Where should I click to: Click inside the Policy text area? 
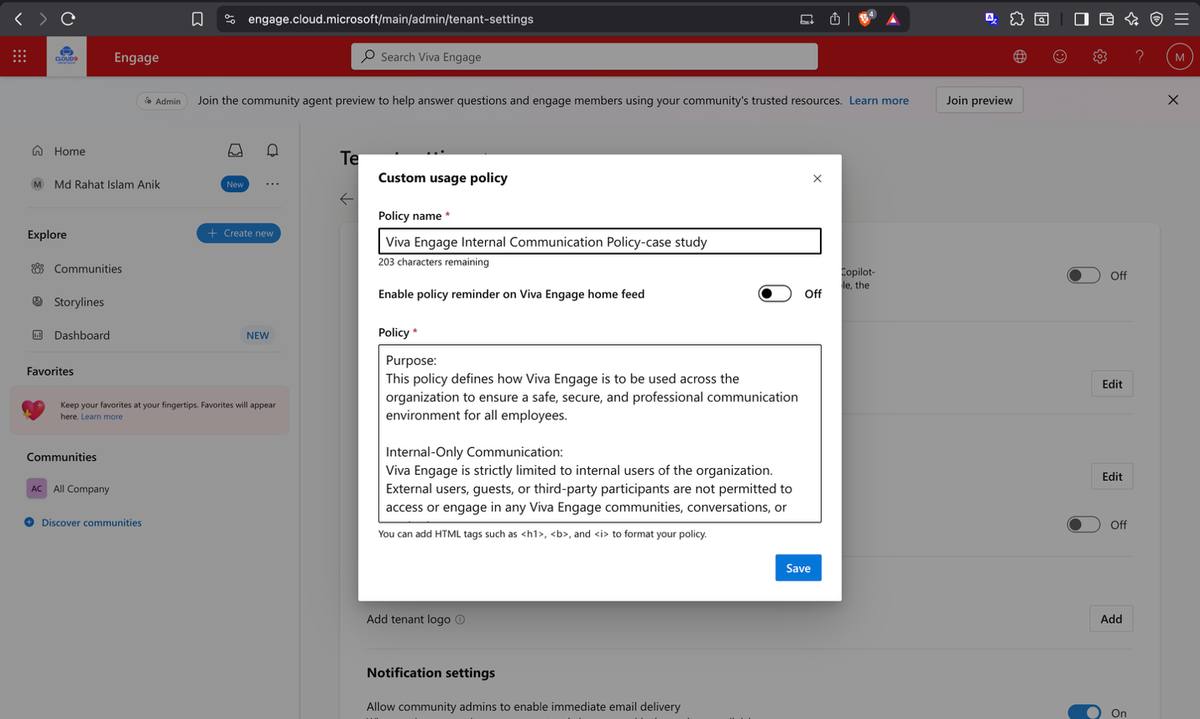pos(600,433)
